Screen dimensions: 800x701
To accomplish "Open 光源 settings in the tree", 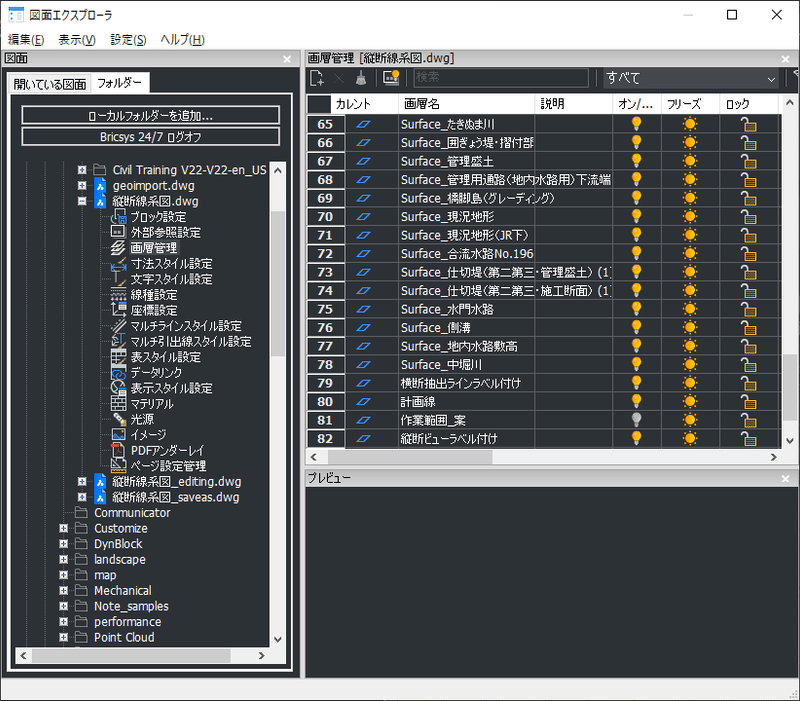I will pyautogui.click(x=142, y=419).
